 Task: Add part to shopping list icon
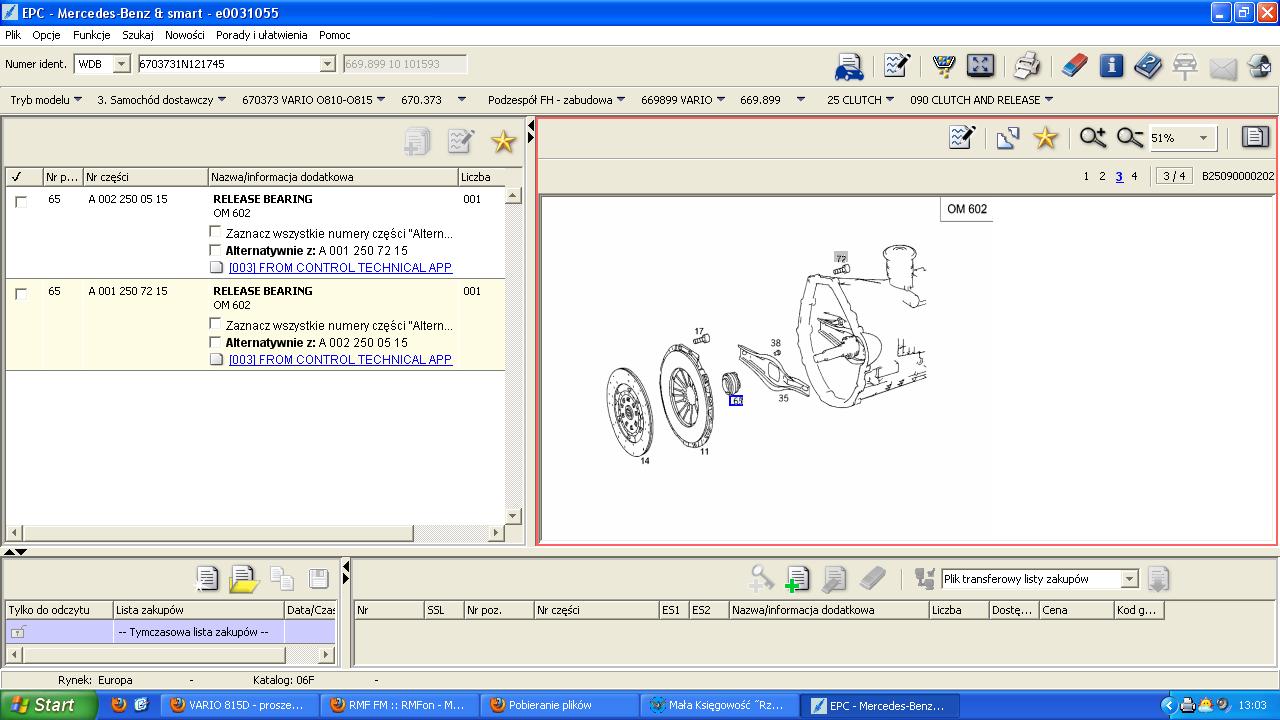[x=797, y=579]
